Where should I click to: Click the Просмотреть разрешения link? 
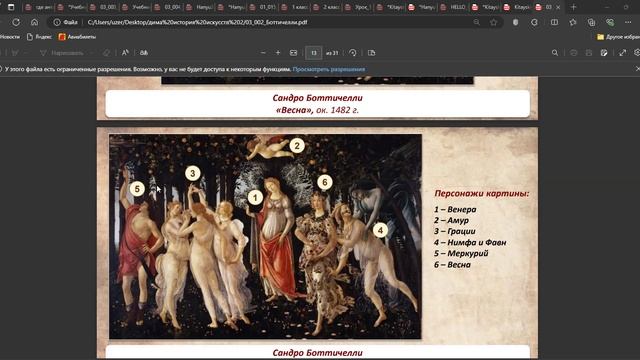point(329,69)
